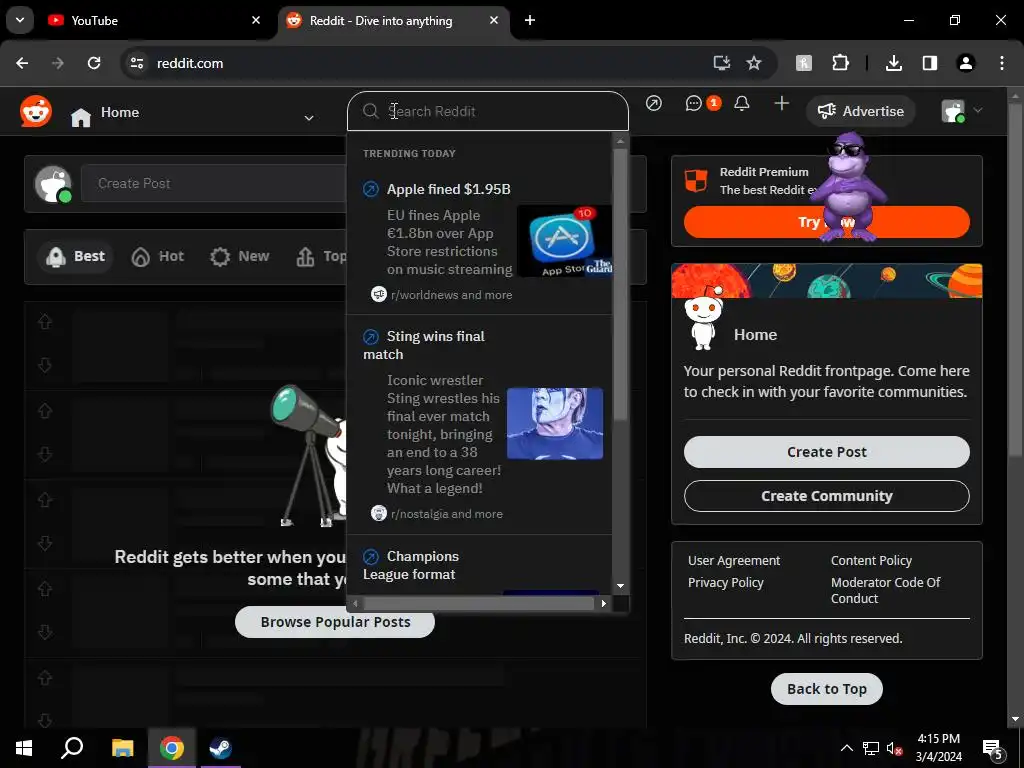Click Browse Popular Posts button

tap(335, 622)
